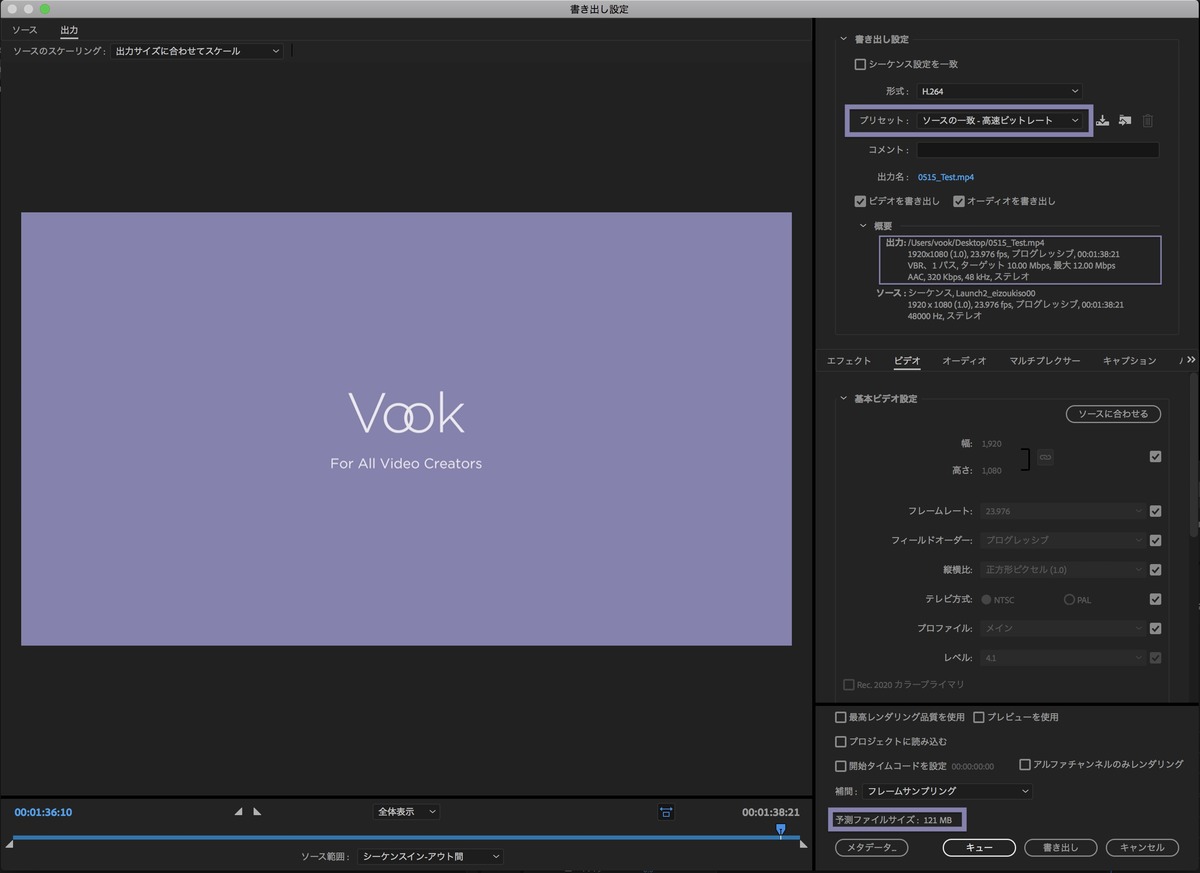
Task: Click the Vook video preview frame
Action: (x=406, y=429)
